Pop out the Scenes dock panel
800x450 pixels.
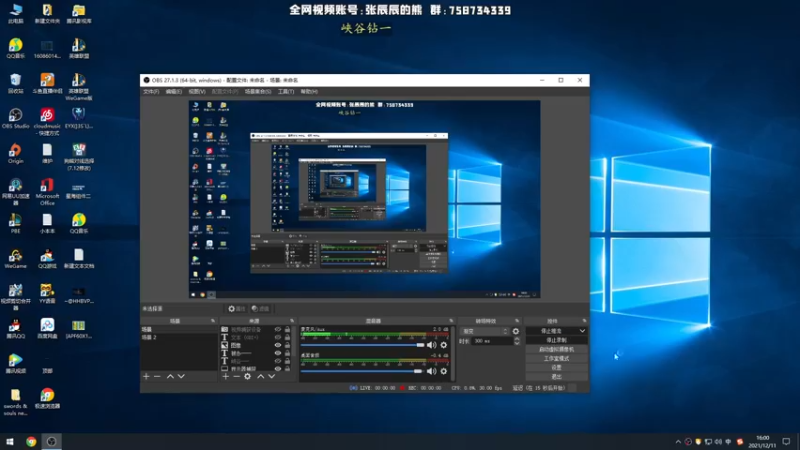(x=213, y=321)
